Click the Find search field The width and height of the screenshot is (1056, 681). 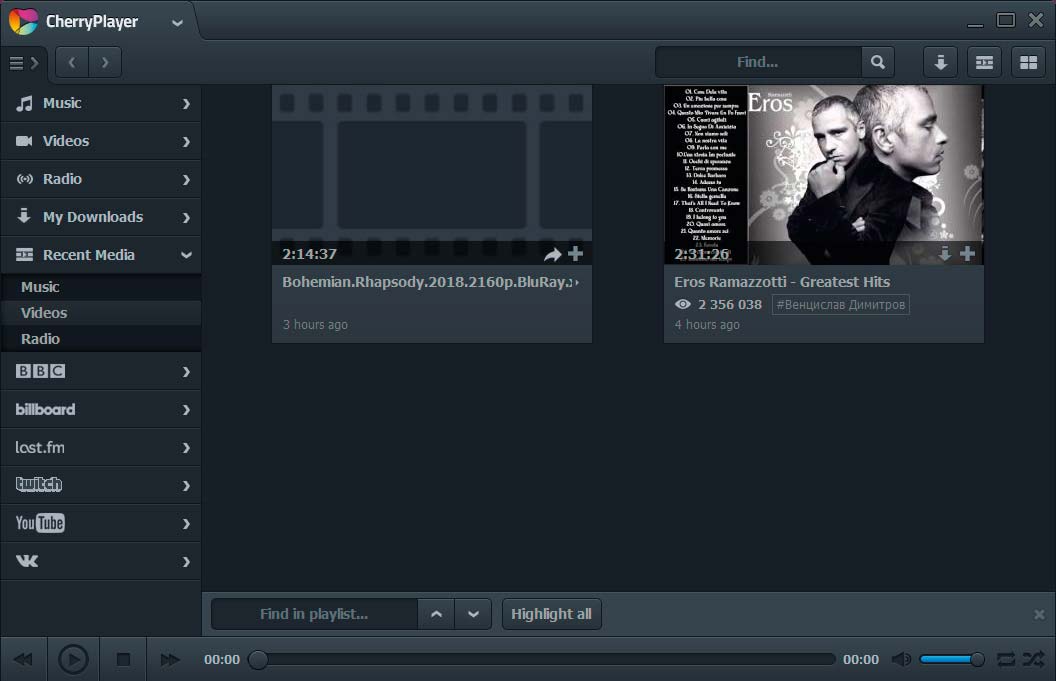click(758, 62)
